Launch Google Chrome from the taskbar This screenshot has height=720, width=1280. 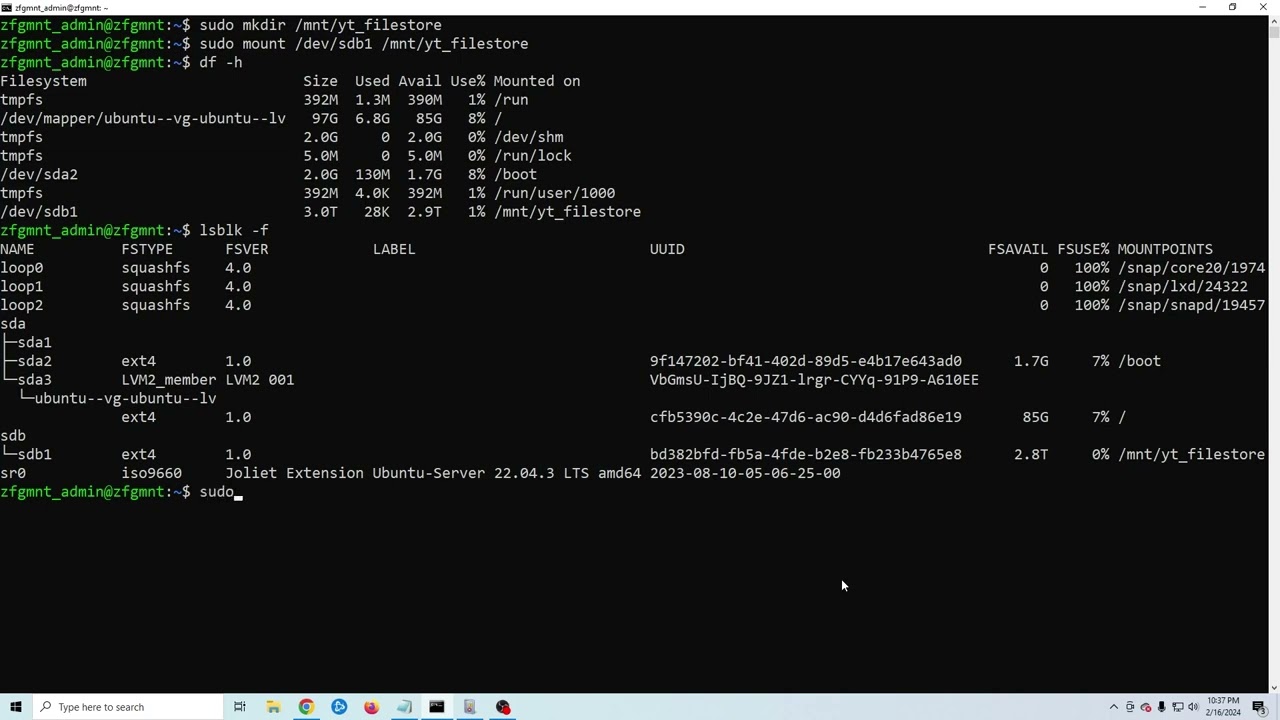306,707
